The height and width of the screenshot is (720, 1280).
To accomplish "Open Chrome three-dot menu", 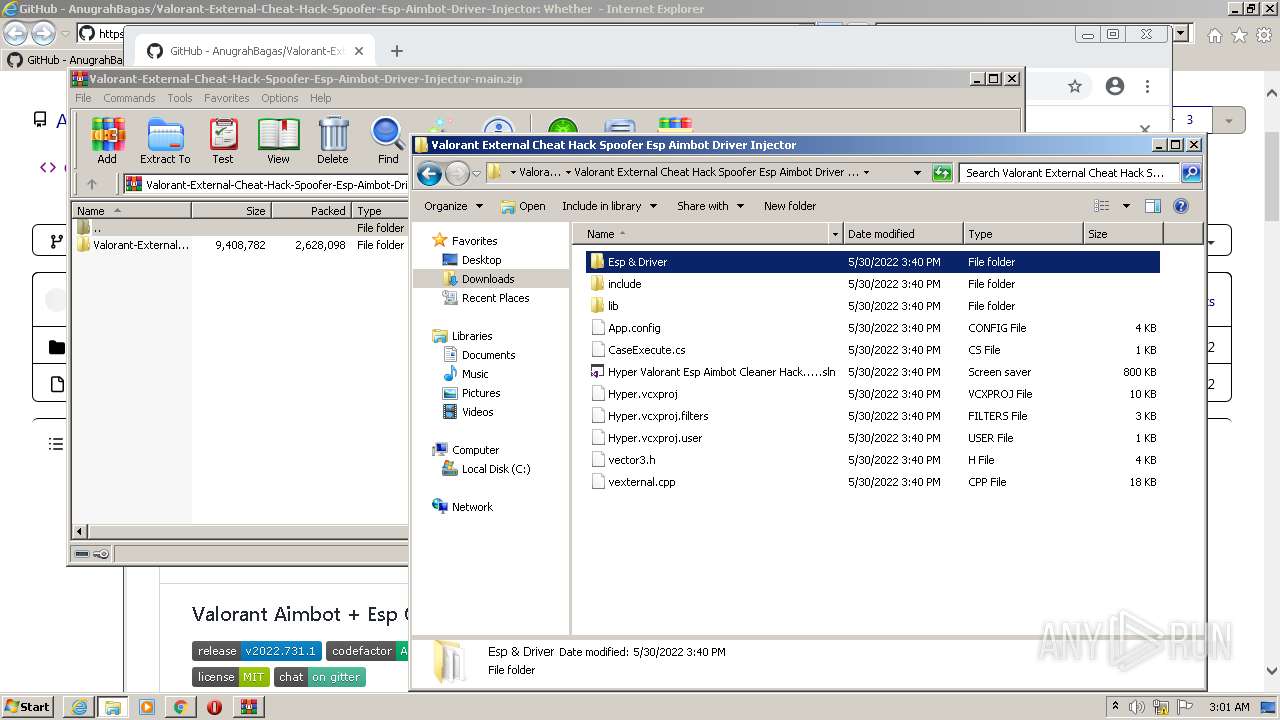I will pyautogui.click(x=1148, y=87).
